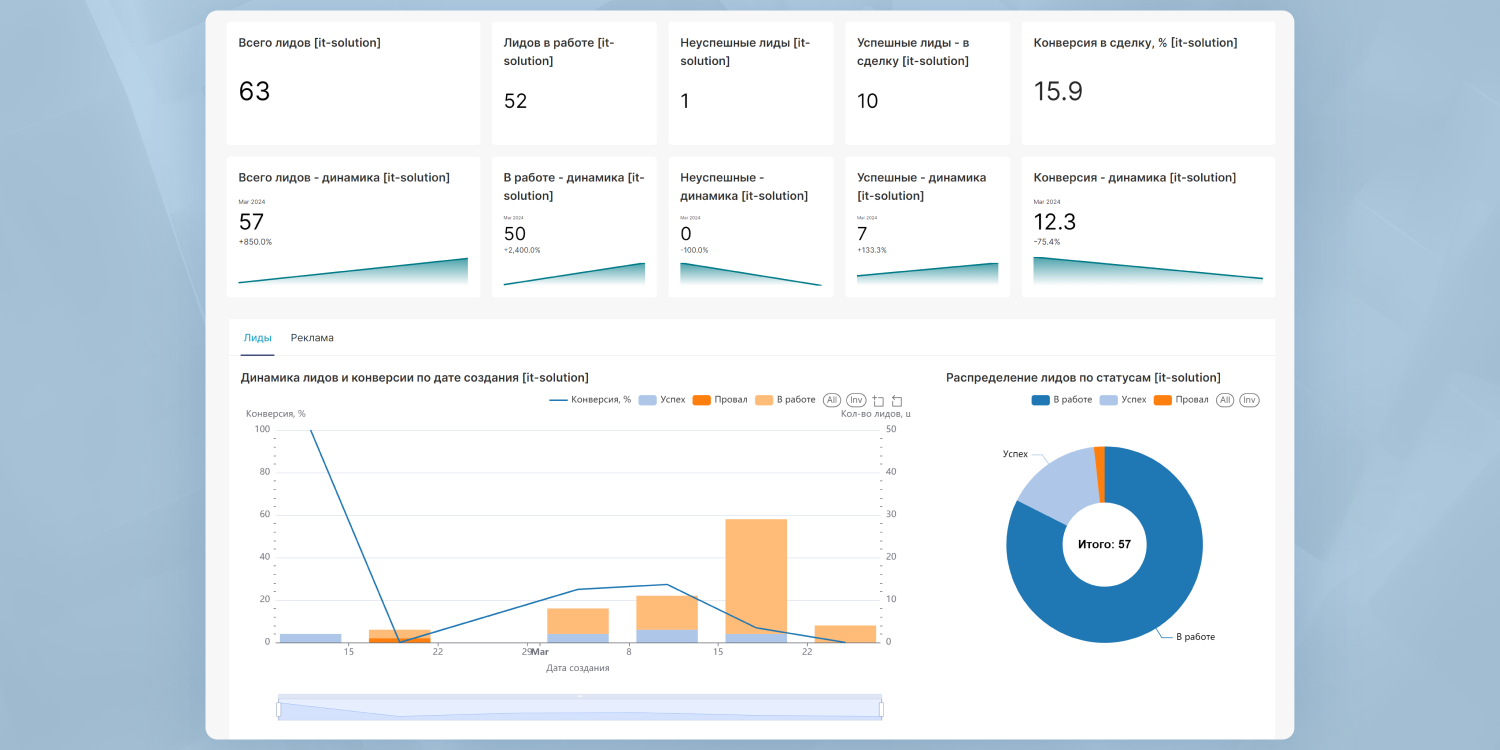Hide the 'Успех' series in bar chart legend
This screenshot has width=1500, height=750.
[662, 400]
